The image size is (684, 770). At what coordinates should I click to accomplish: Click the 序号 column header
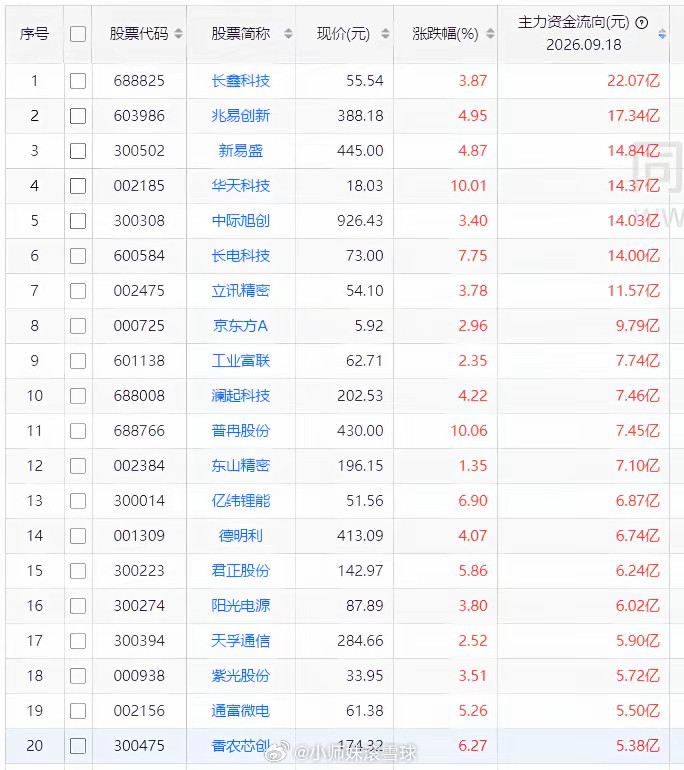coord(34,34)
